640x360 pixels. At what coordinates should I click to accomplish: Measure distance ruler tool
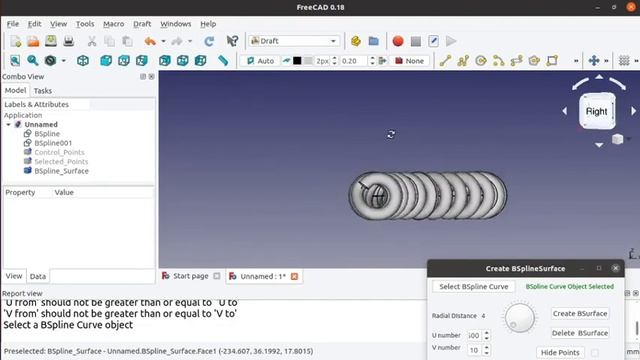(x=223, y=61)
